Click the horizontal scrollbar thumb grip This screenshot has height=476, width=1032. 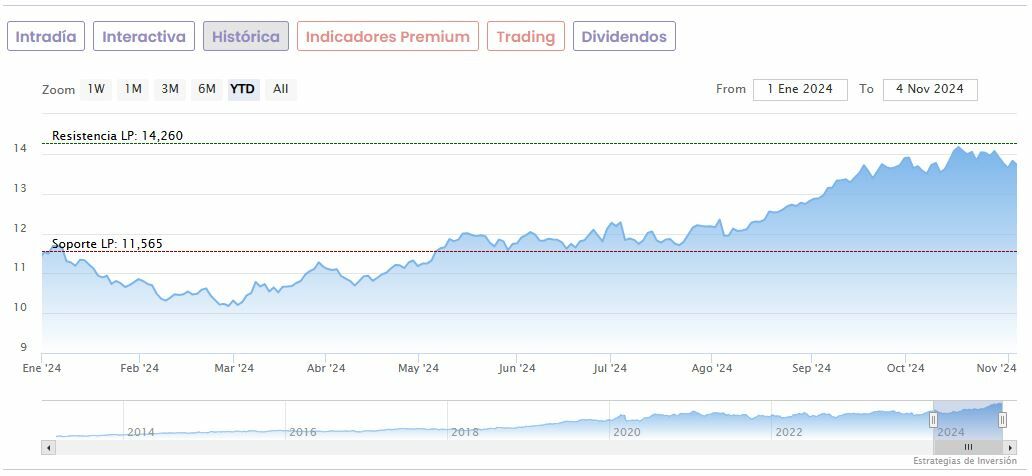(968, 447)
